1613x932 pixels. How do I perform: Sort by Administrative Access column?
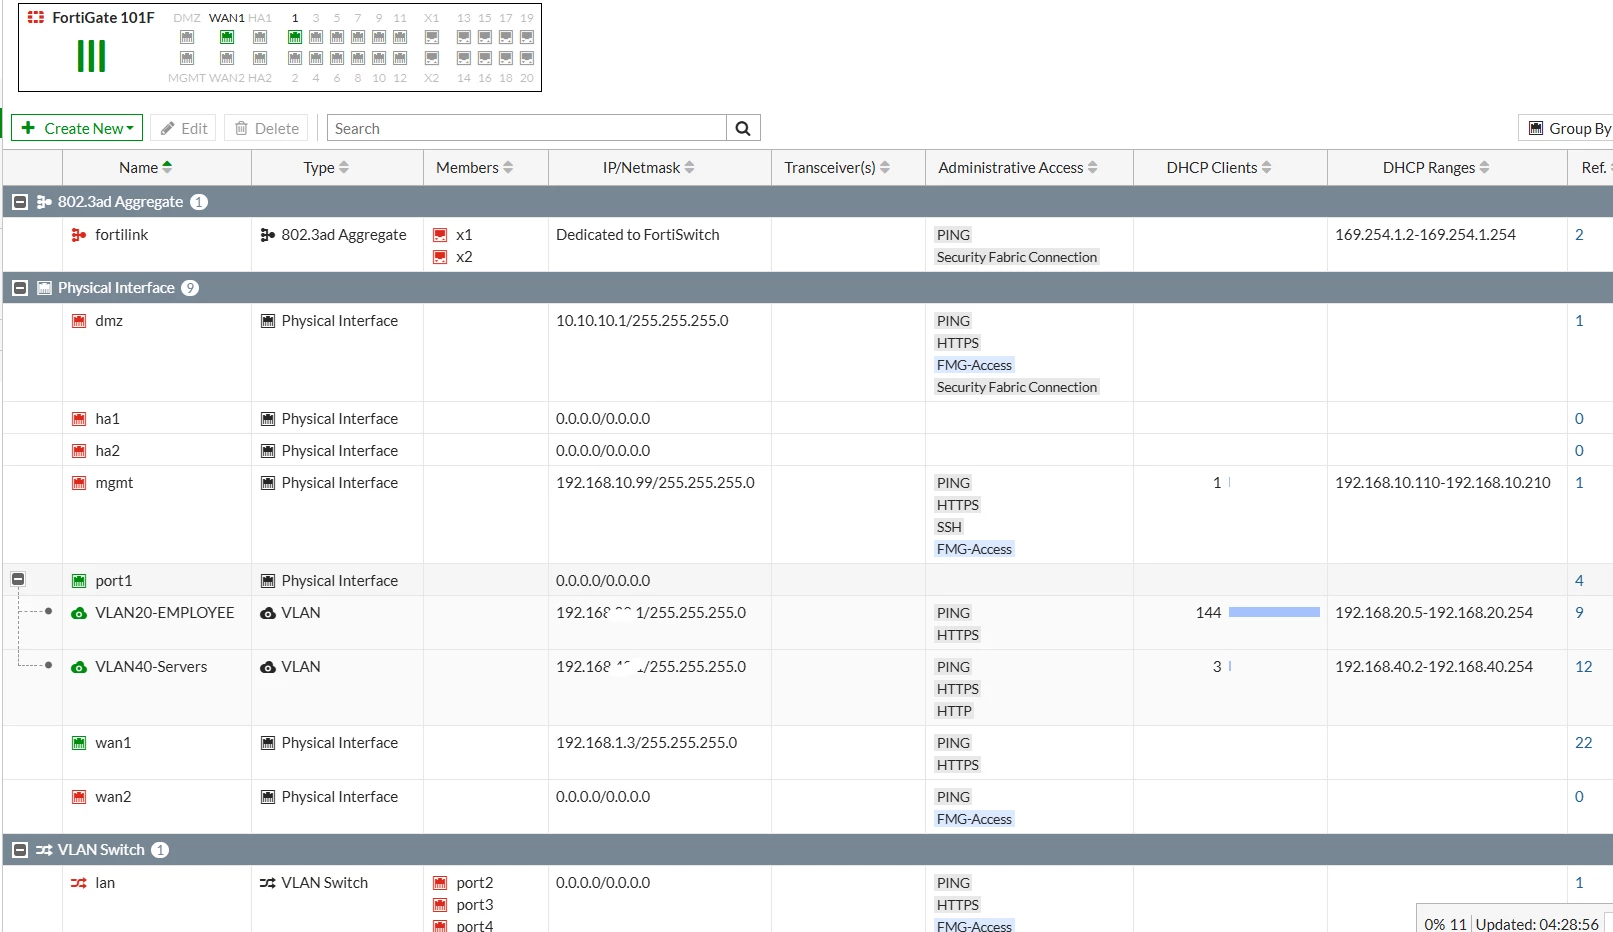pos(1018,168)
